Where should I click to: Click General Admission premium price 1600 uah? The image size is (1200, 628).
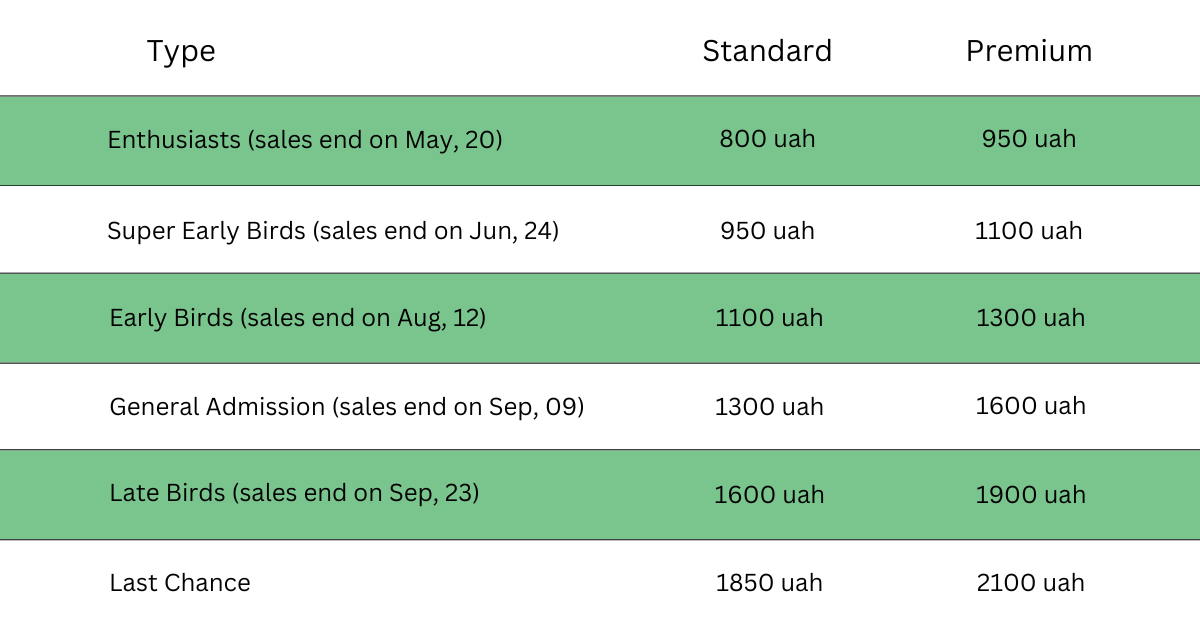(x=1030, y=406)
